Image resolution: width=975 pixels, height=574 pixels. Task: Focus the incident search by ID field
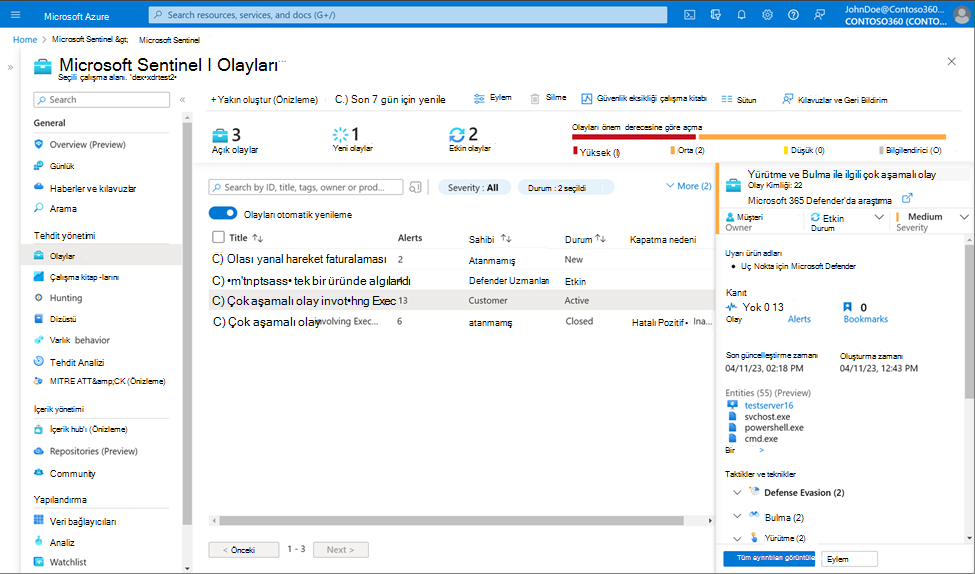coord(306,187)
